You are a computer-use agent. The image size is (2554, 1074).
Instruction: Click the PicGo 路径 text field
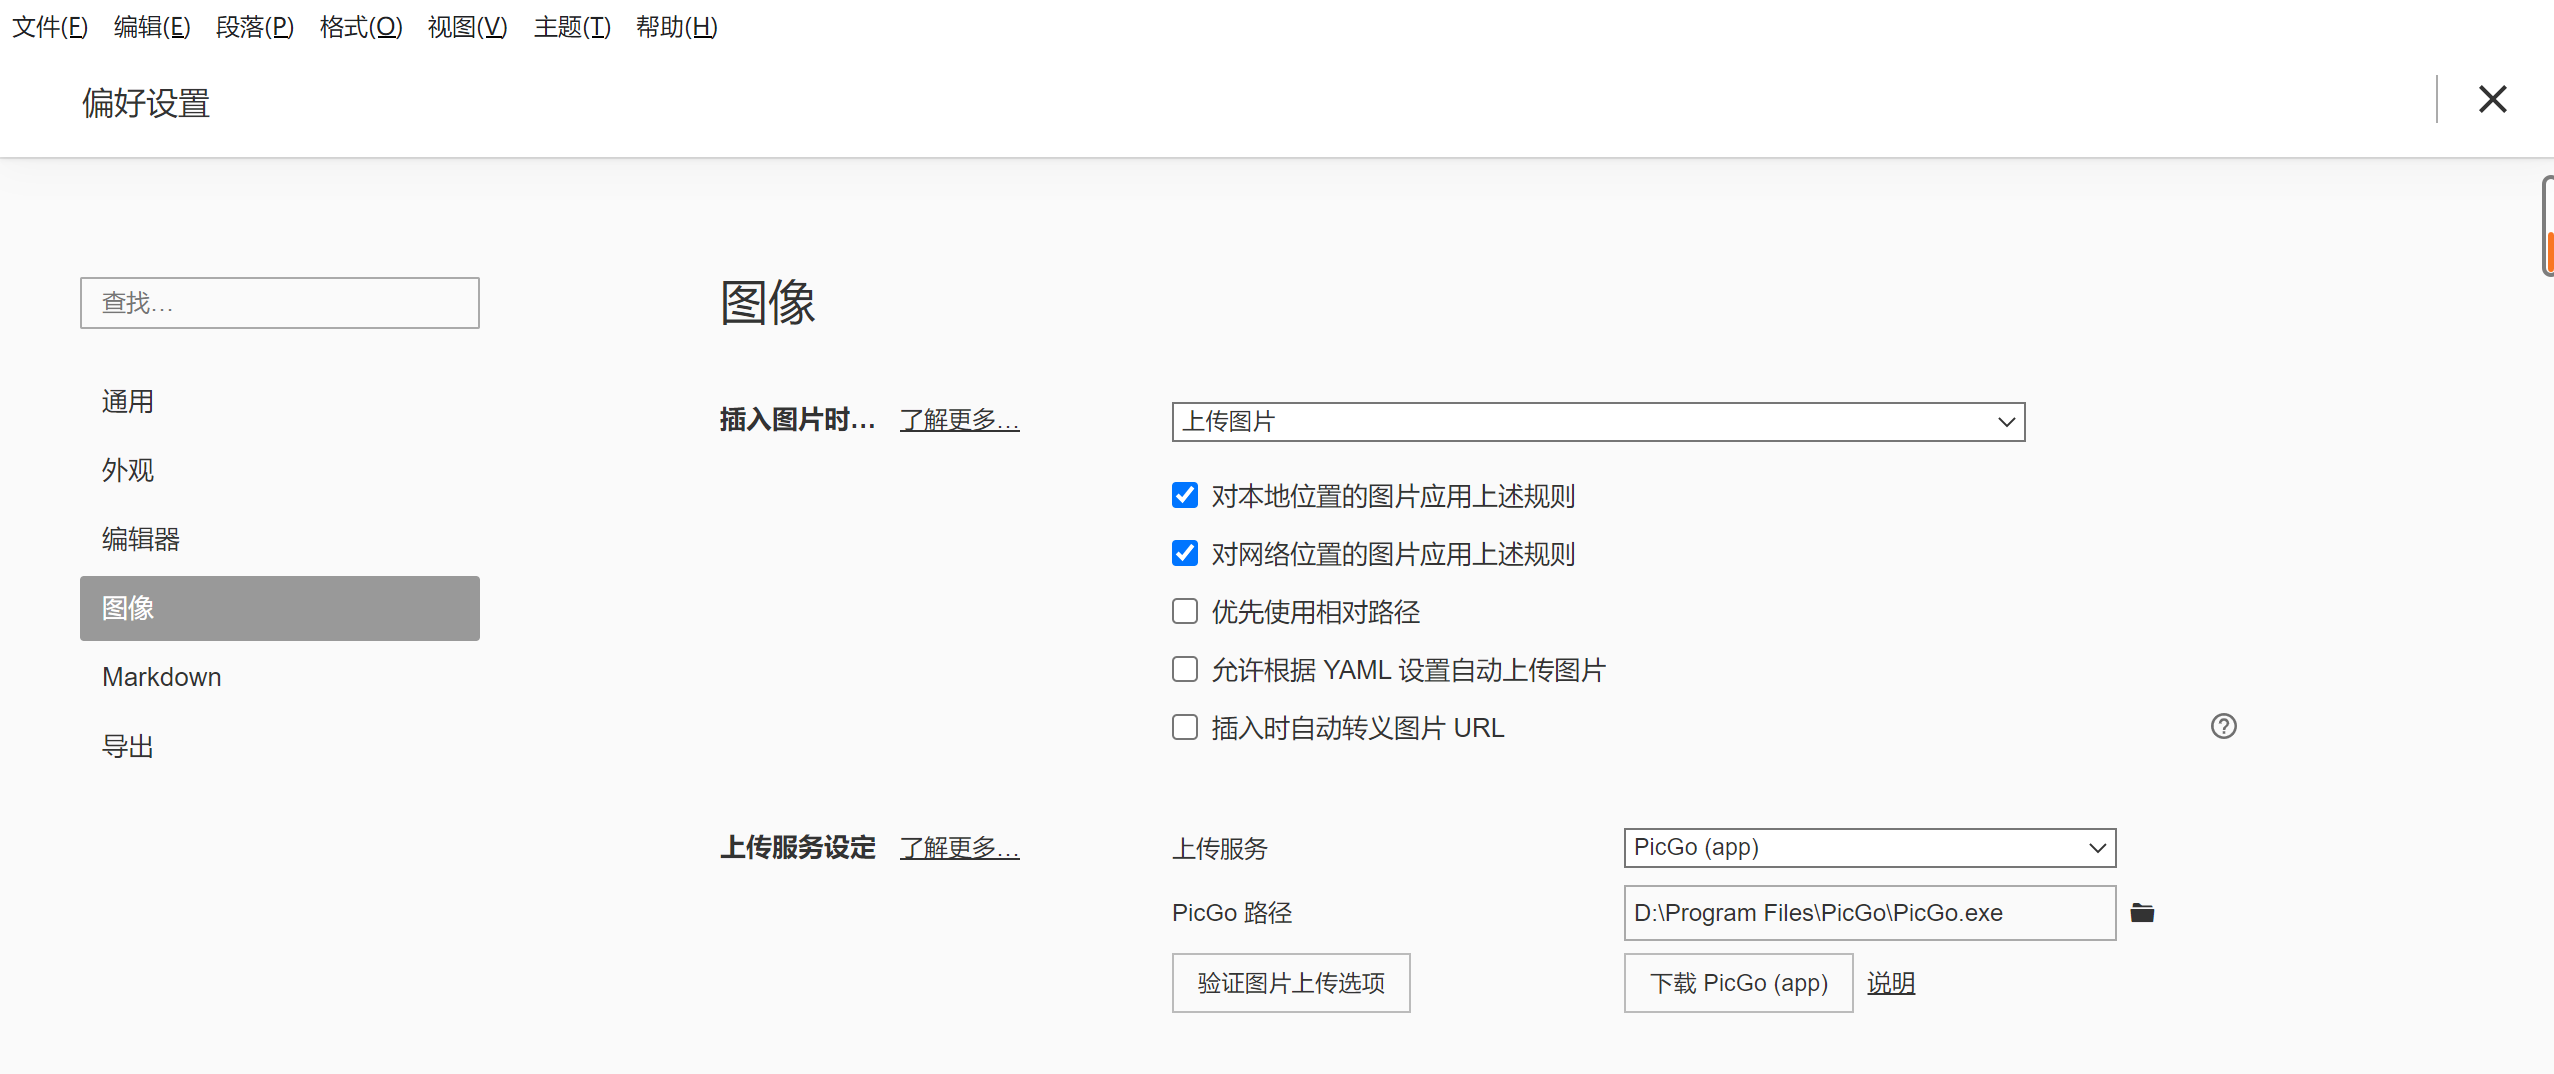click(1869, 913)
